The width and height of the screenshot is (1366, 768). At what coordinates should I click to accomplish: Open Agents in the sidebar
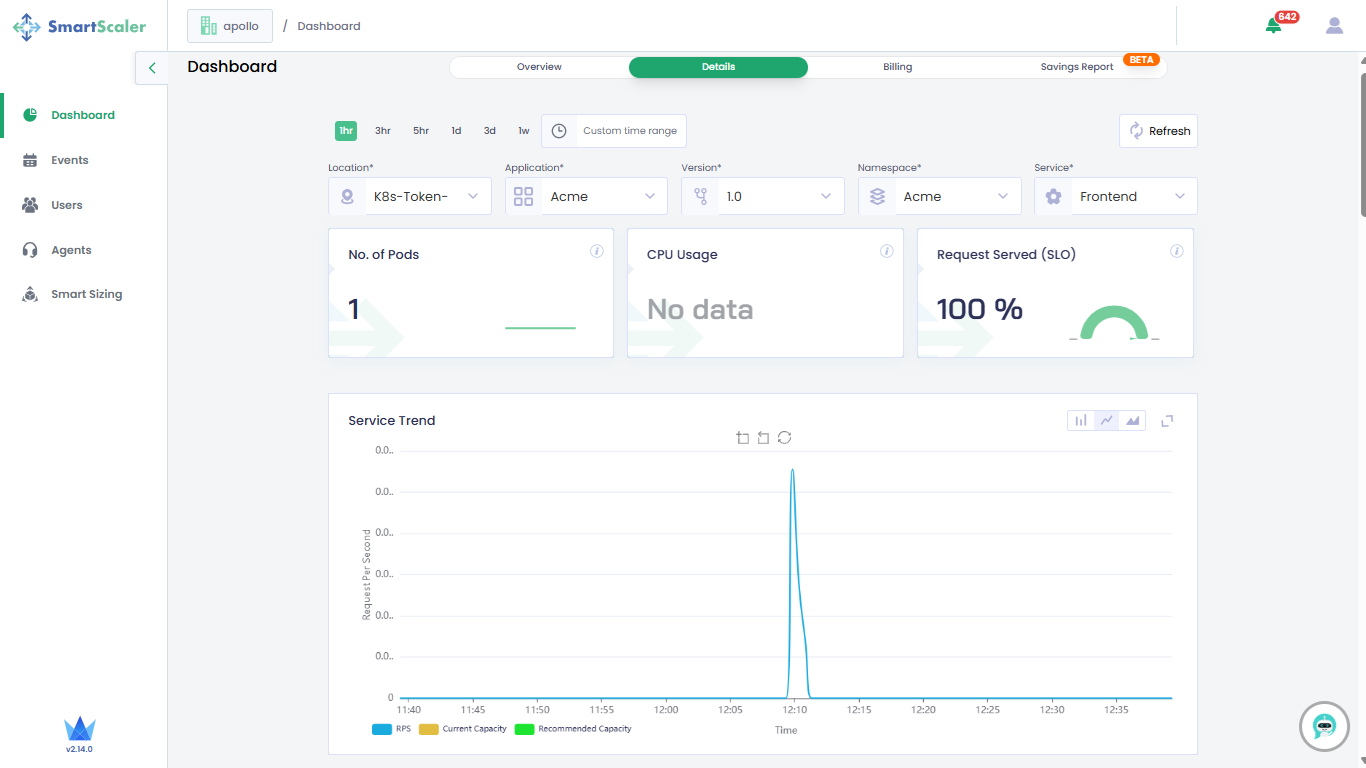[x=71, y=250]
